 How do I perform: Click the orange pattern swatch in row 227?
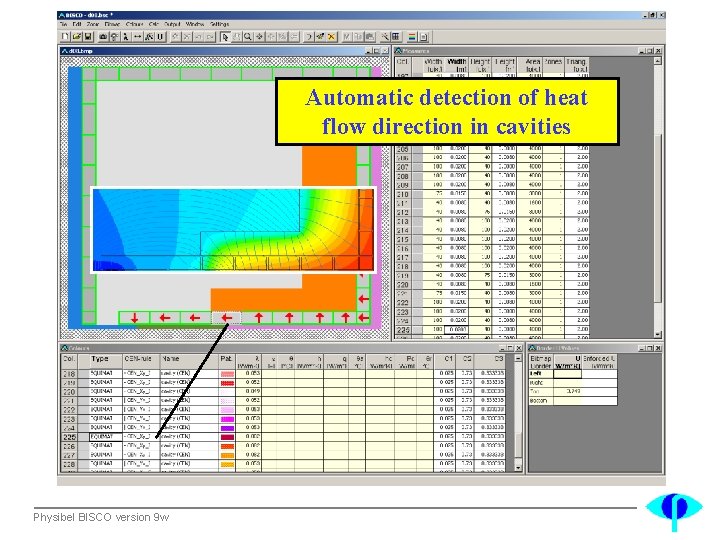(227, 456)
